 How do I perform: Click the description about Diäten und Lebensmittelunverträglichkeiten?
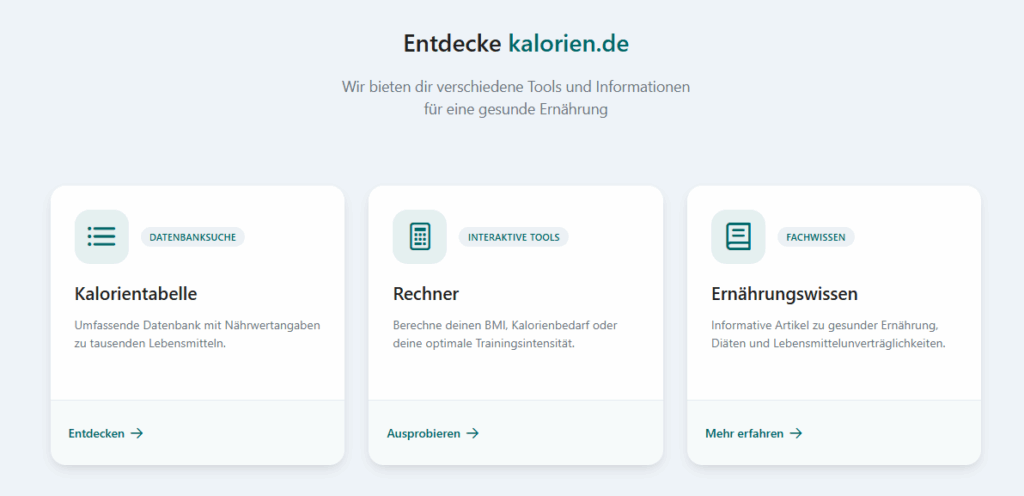[828, 333]
